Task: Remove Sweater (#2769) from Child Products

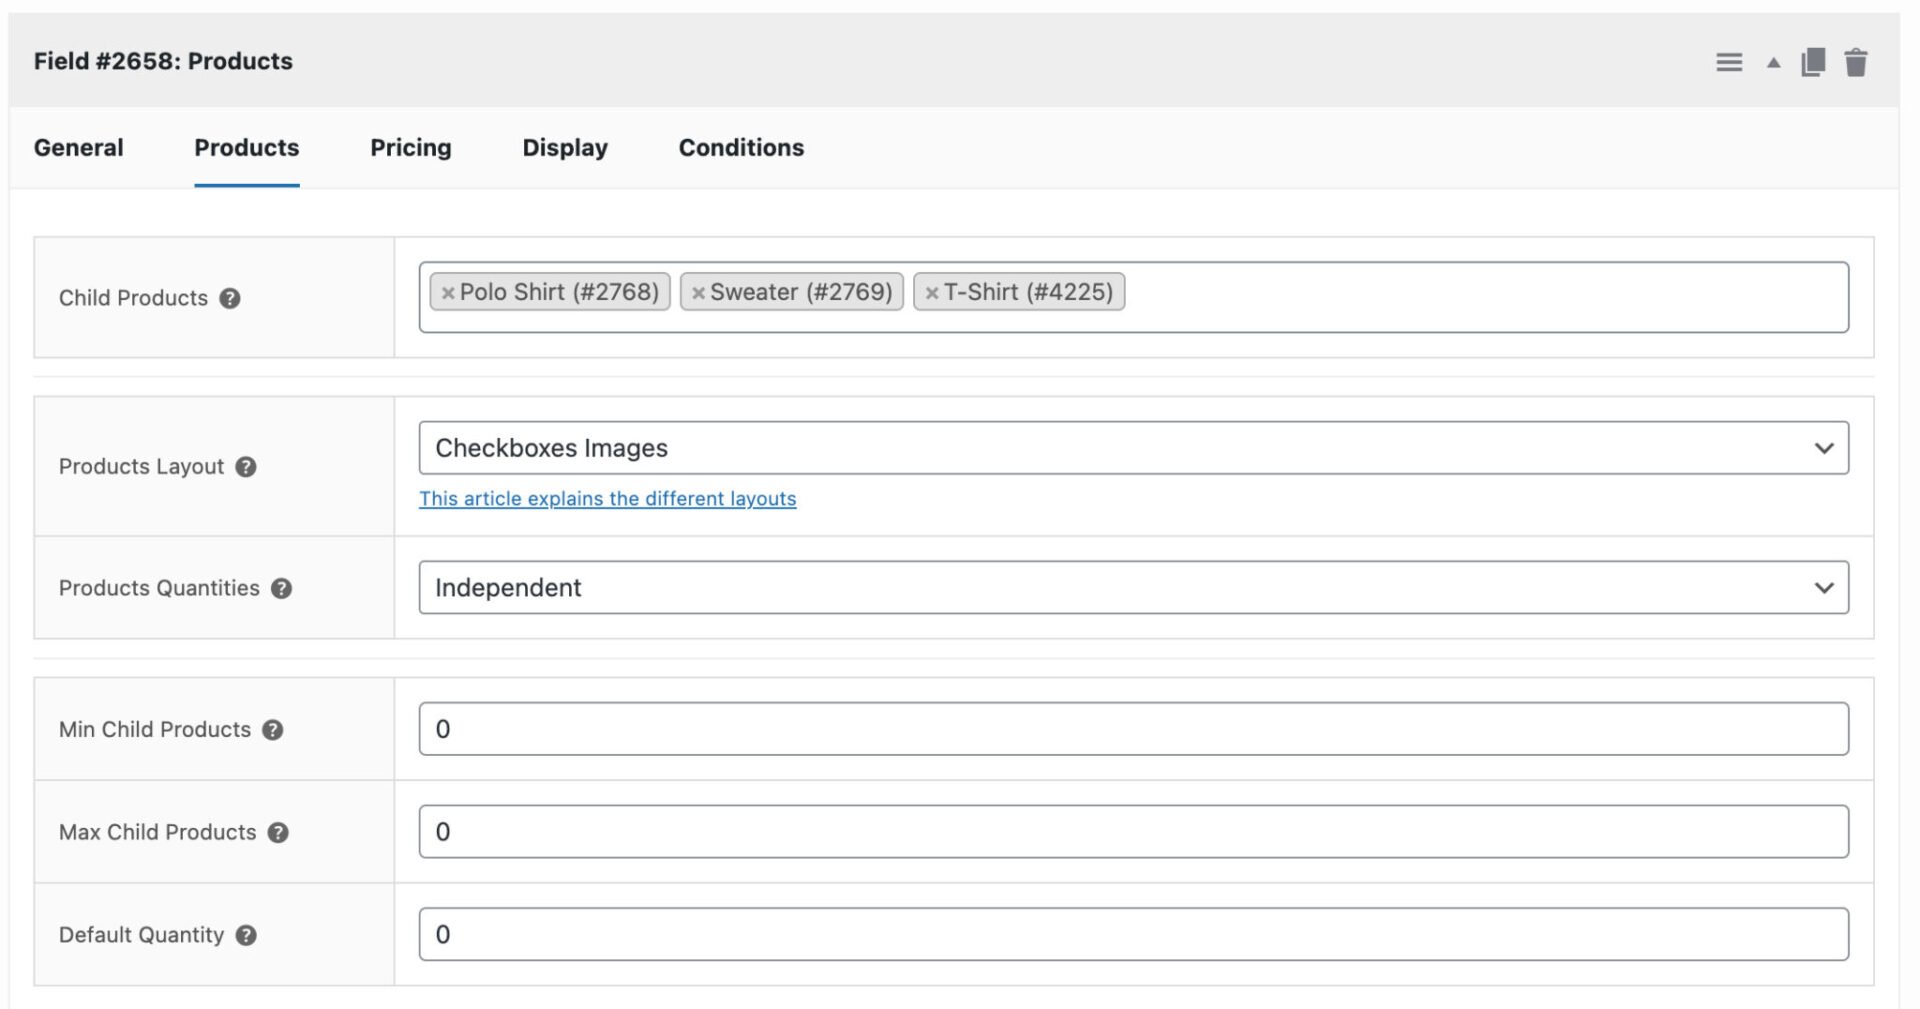Action: coord(699,292)
